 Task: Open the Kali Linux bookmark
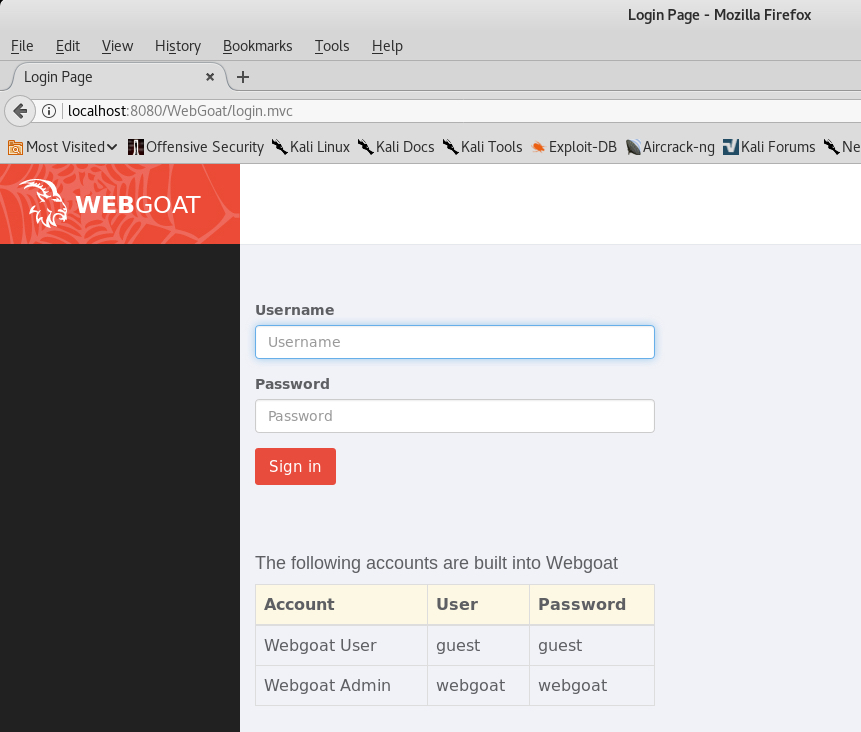tap(311, 147)
